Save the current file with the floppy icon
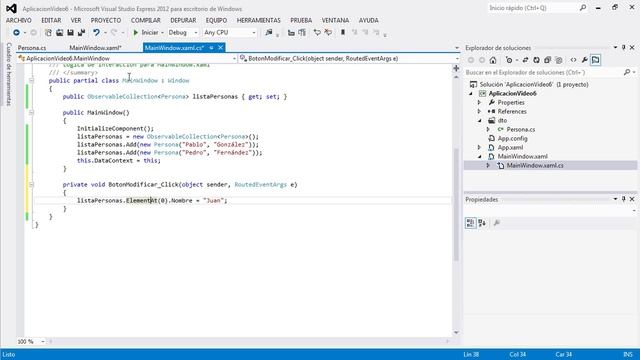 click(x=70, y=32)
